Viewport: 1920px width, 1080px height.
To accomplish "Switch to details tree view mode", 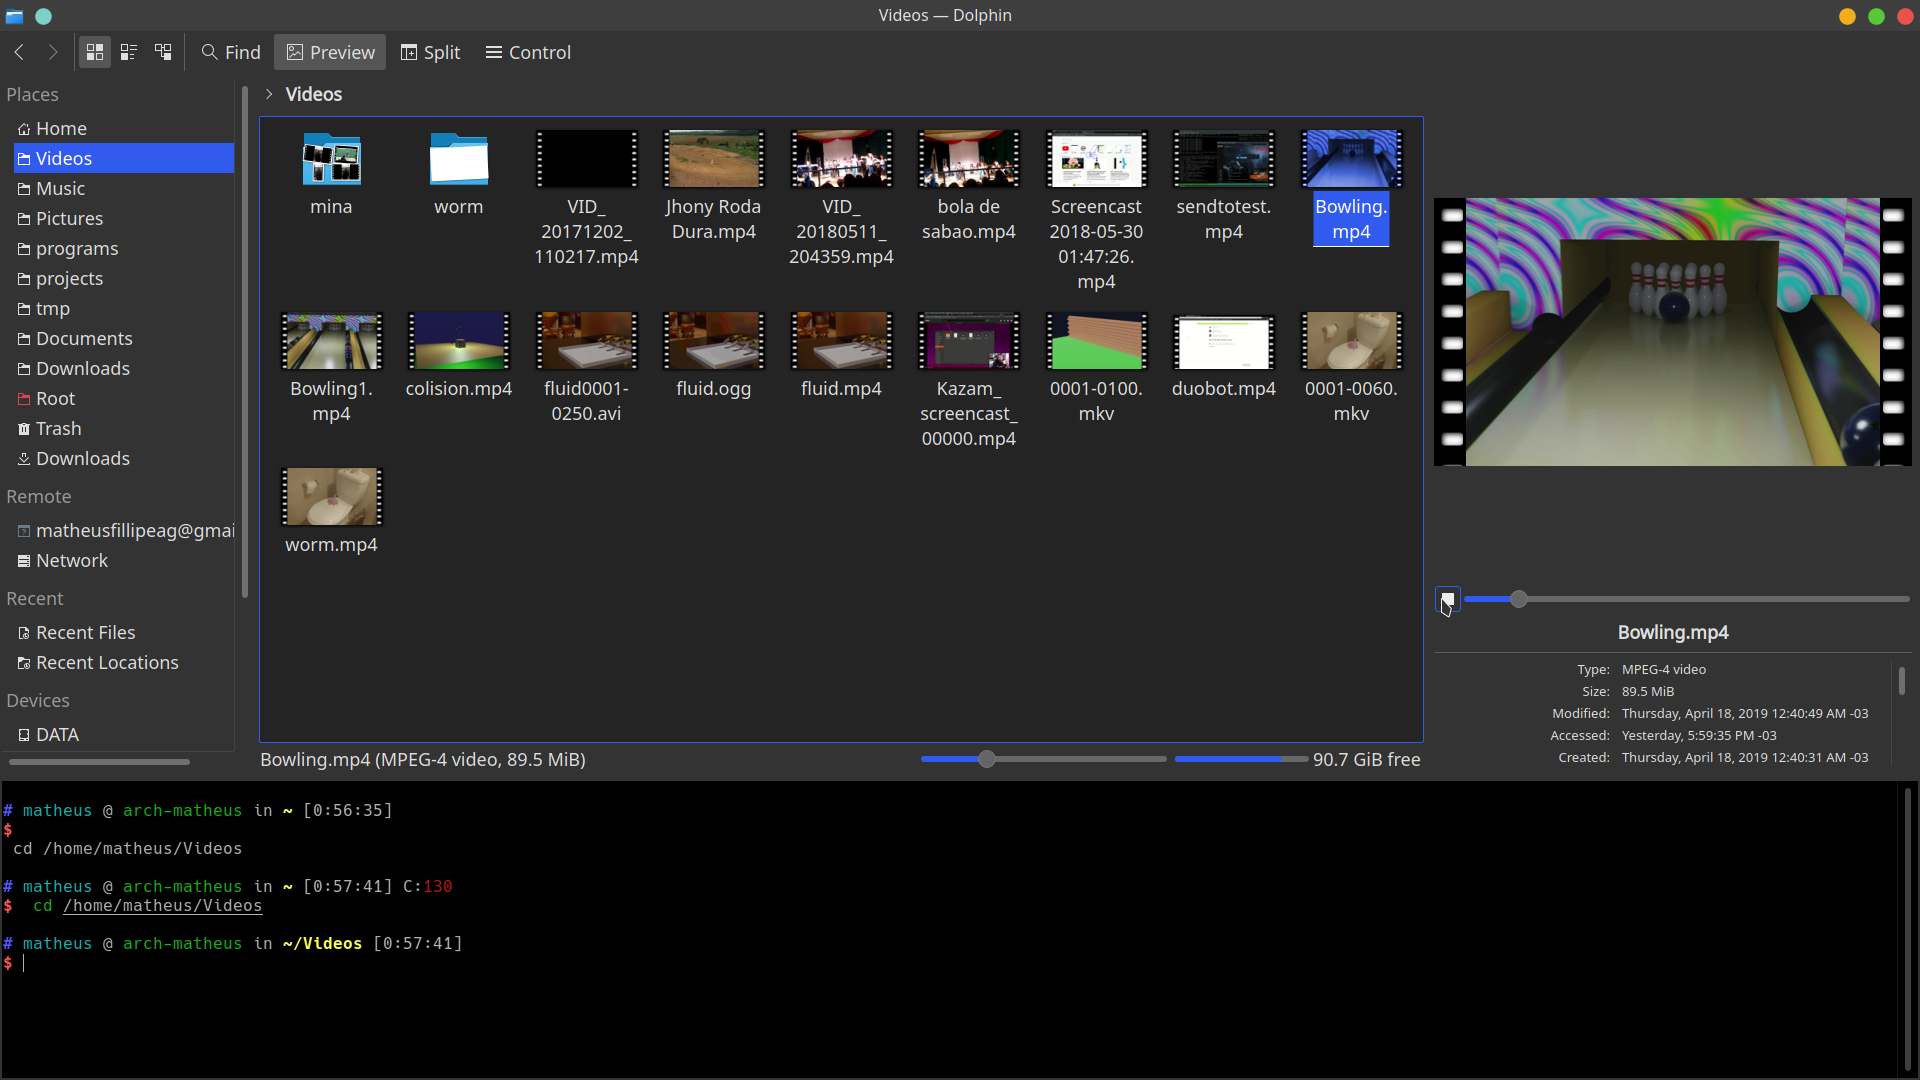I will coord(163,52).
